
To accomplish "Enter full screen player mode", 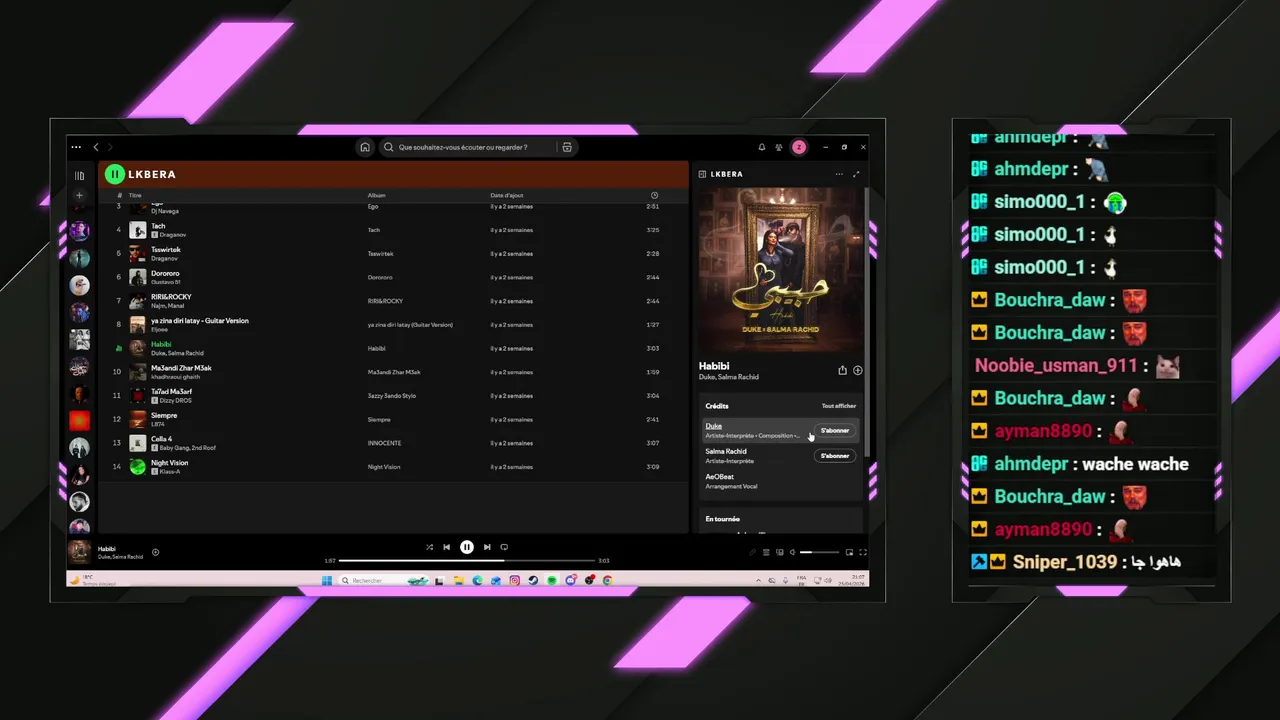I will tap(863, 552).
